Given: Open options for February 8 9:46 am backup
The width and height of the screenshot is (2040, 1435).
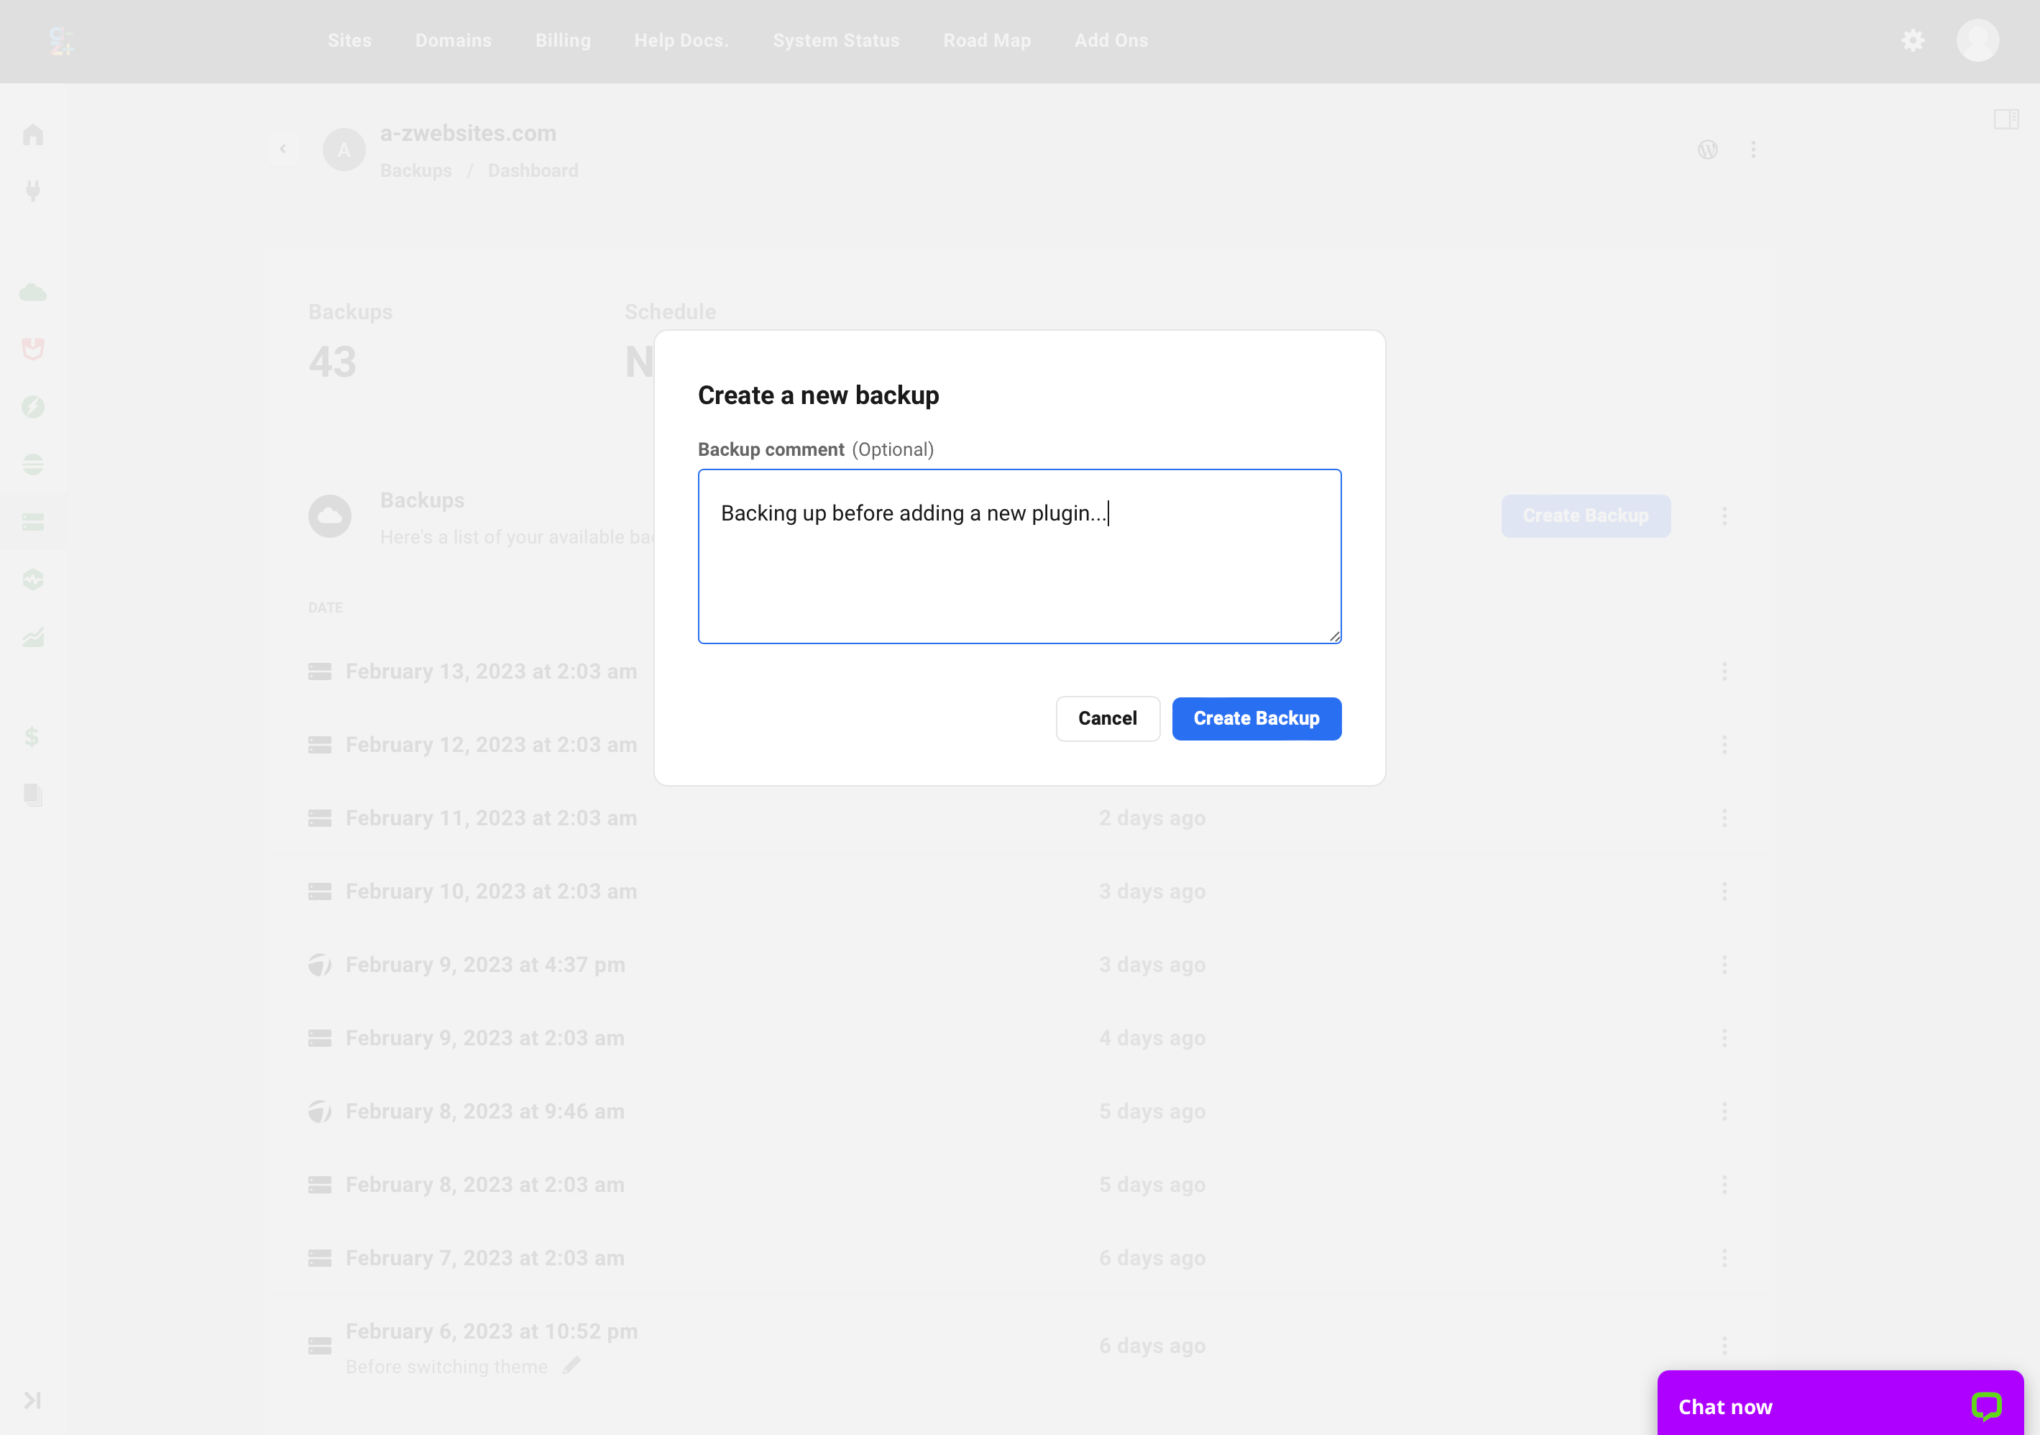Looking at the screenshot, I should 1724,1111.
